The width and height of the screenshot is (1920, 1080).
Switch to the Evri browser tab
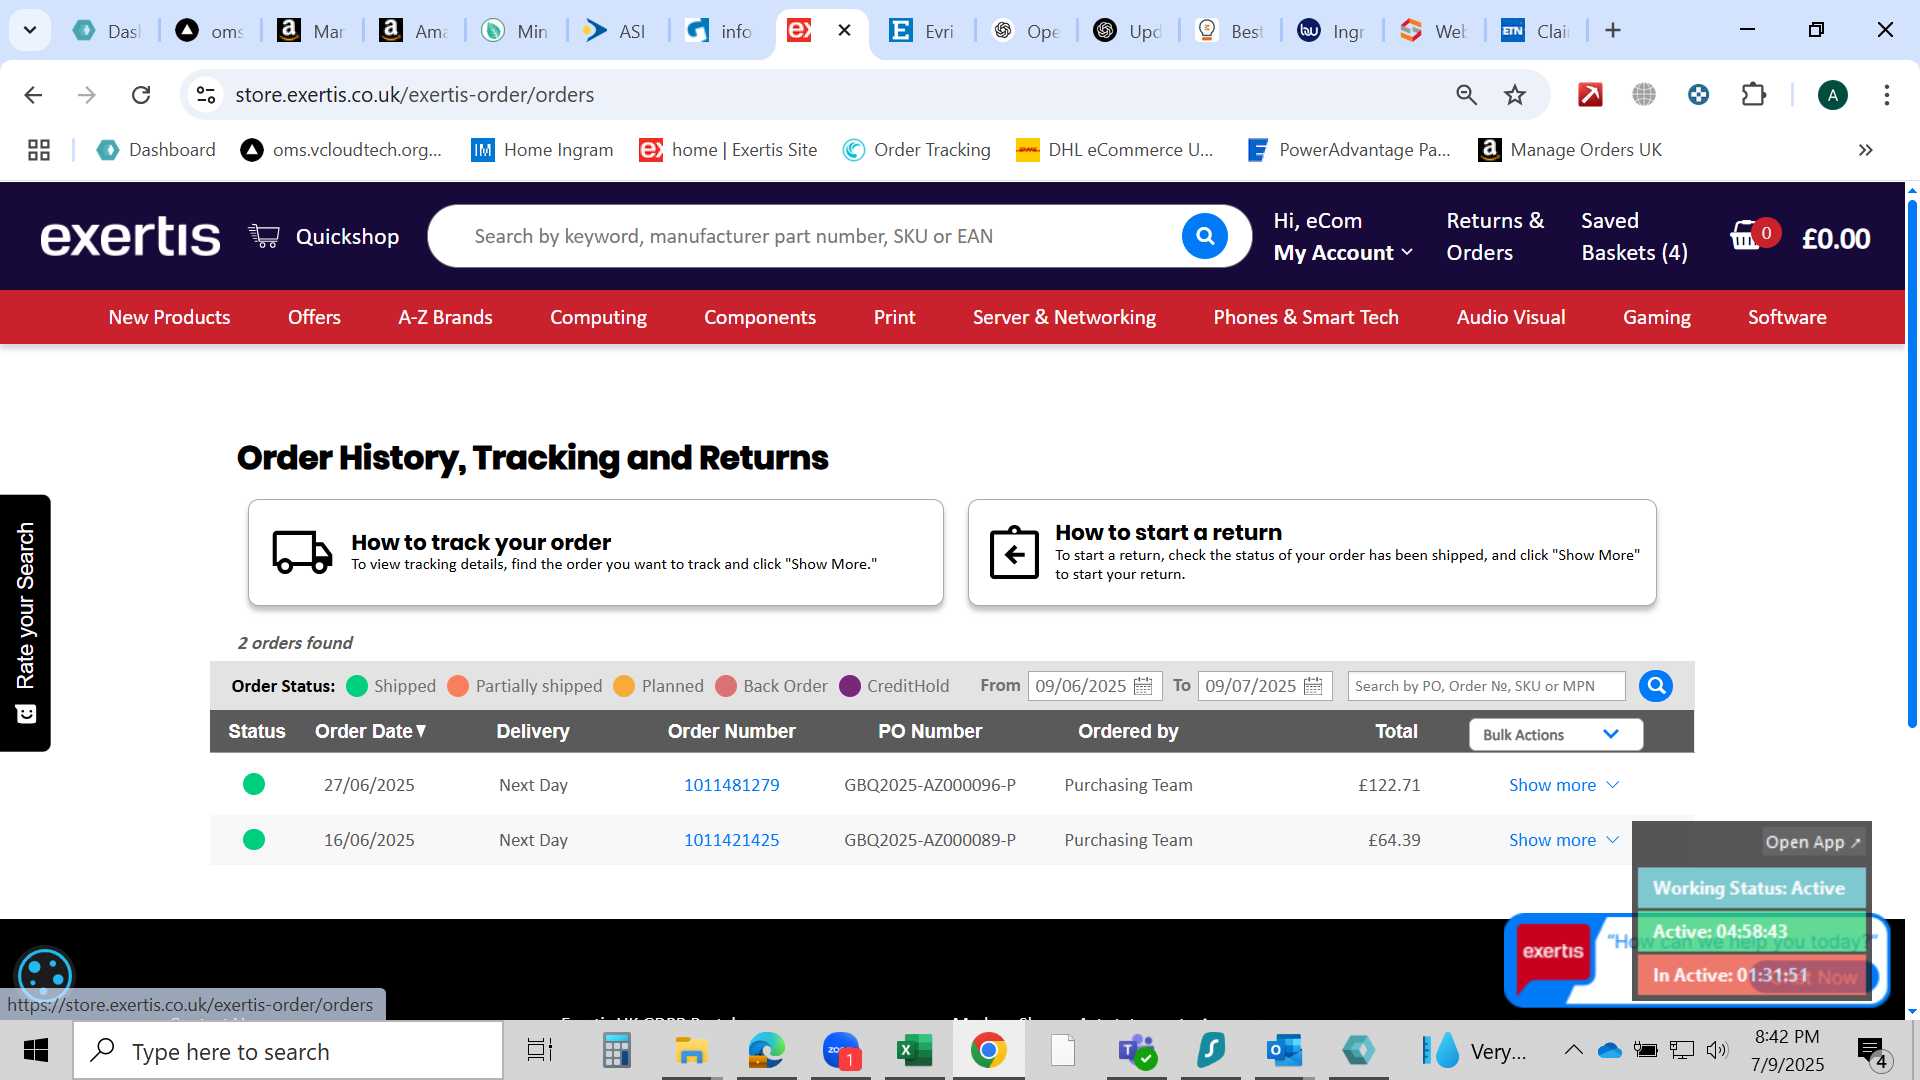click(x=922, y=31)
